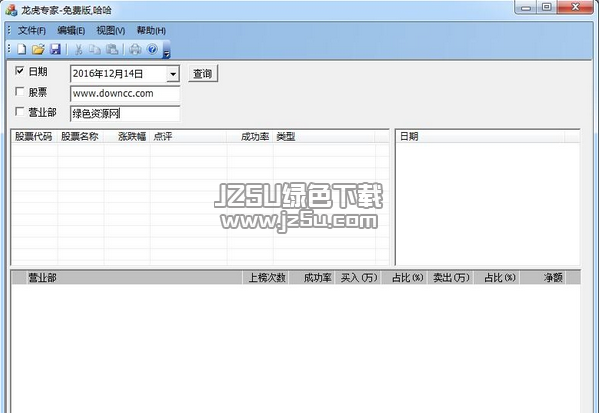Sort by the 涨跌幅 column header

pyautogui.click(x=127, y=137)
